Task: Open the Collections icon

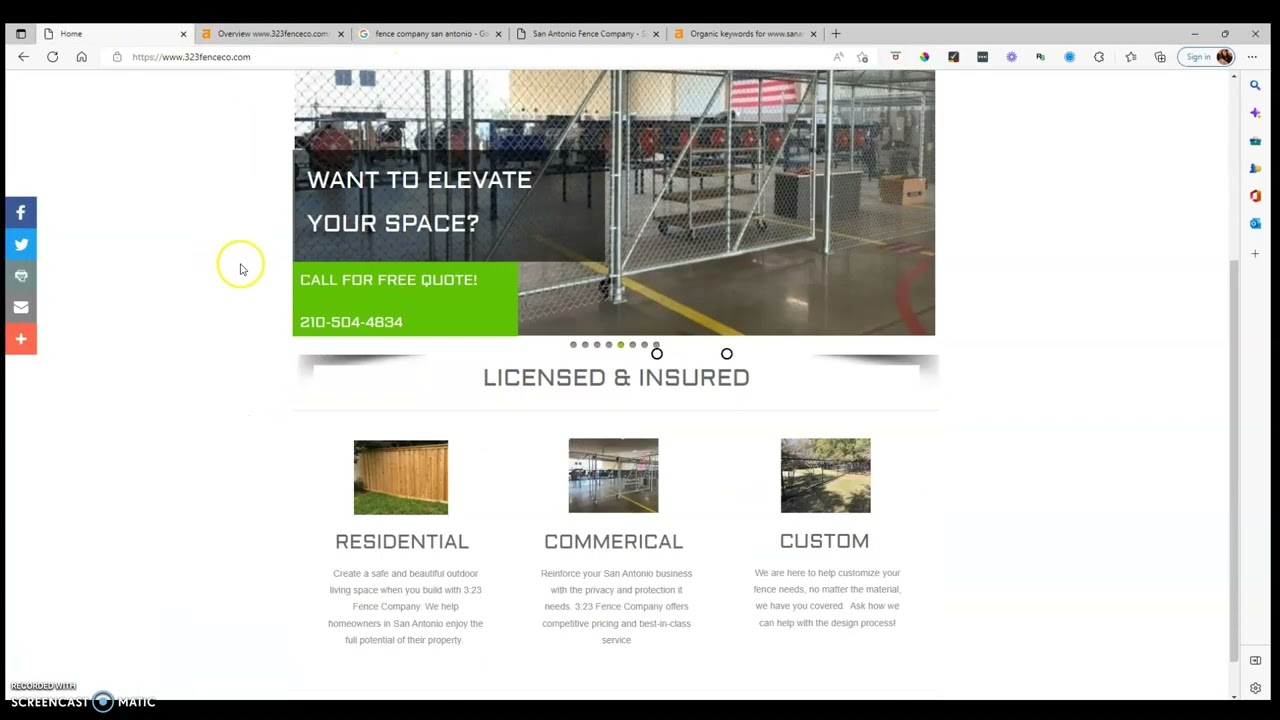Action: pos(1160,57)
